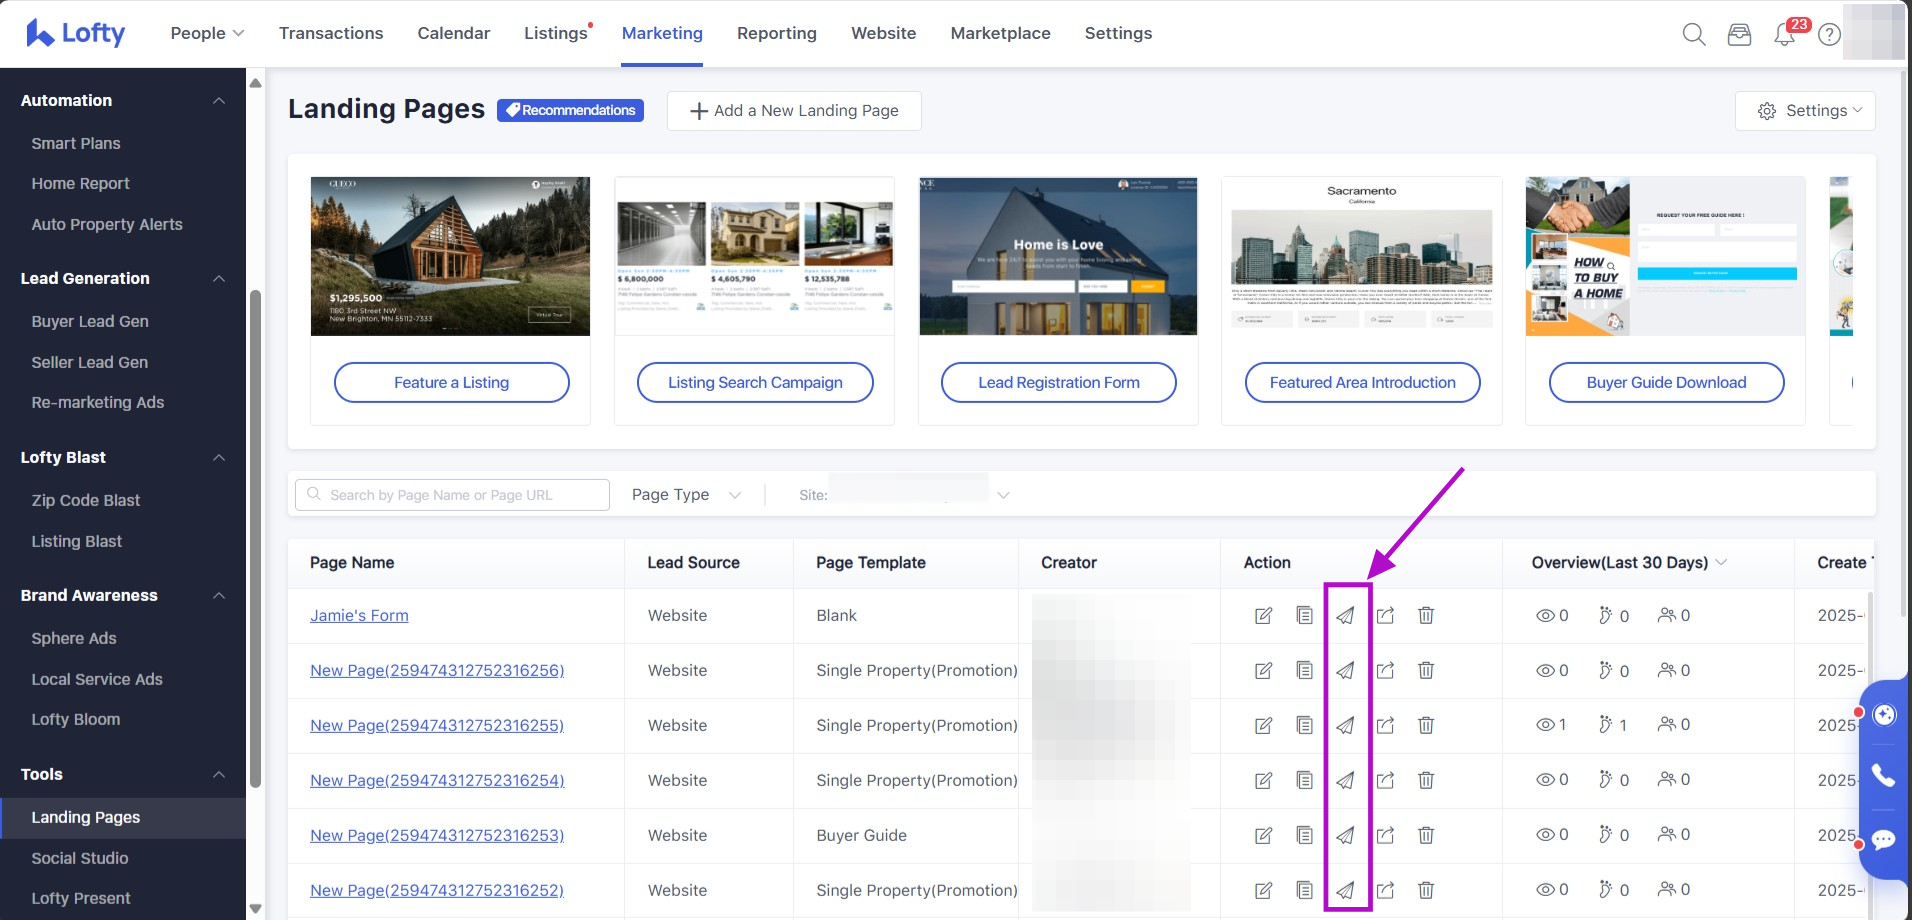Click Add a New Landing Page button
1912x920 pixels.
coord(794,111)
